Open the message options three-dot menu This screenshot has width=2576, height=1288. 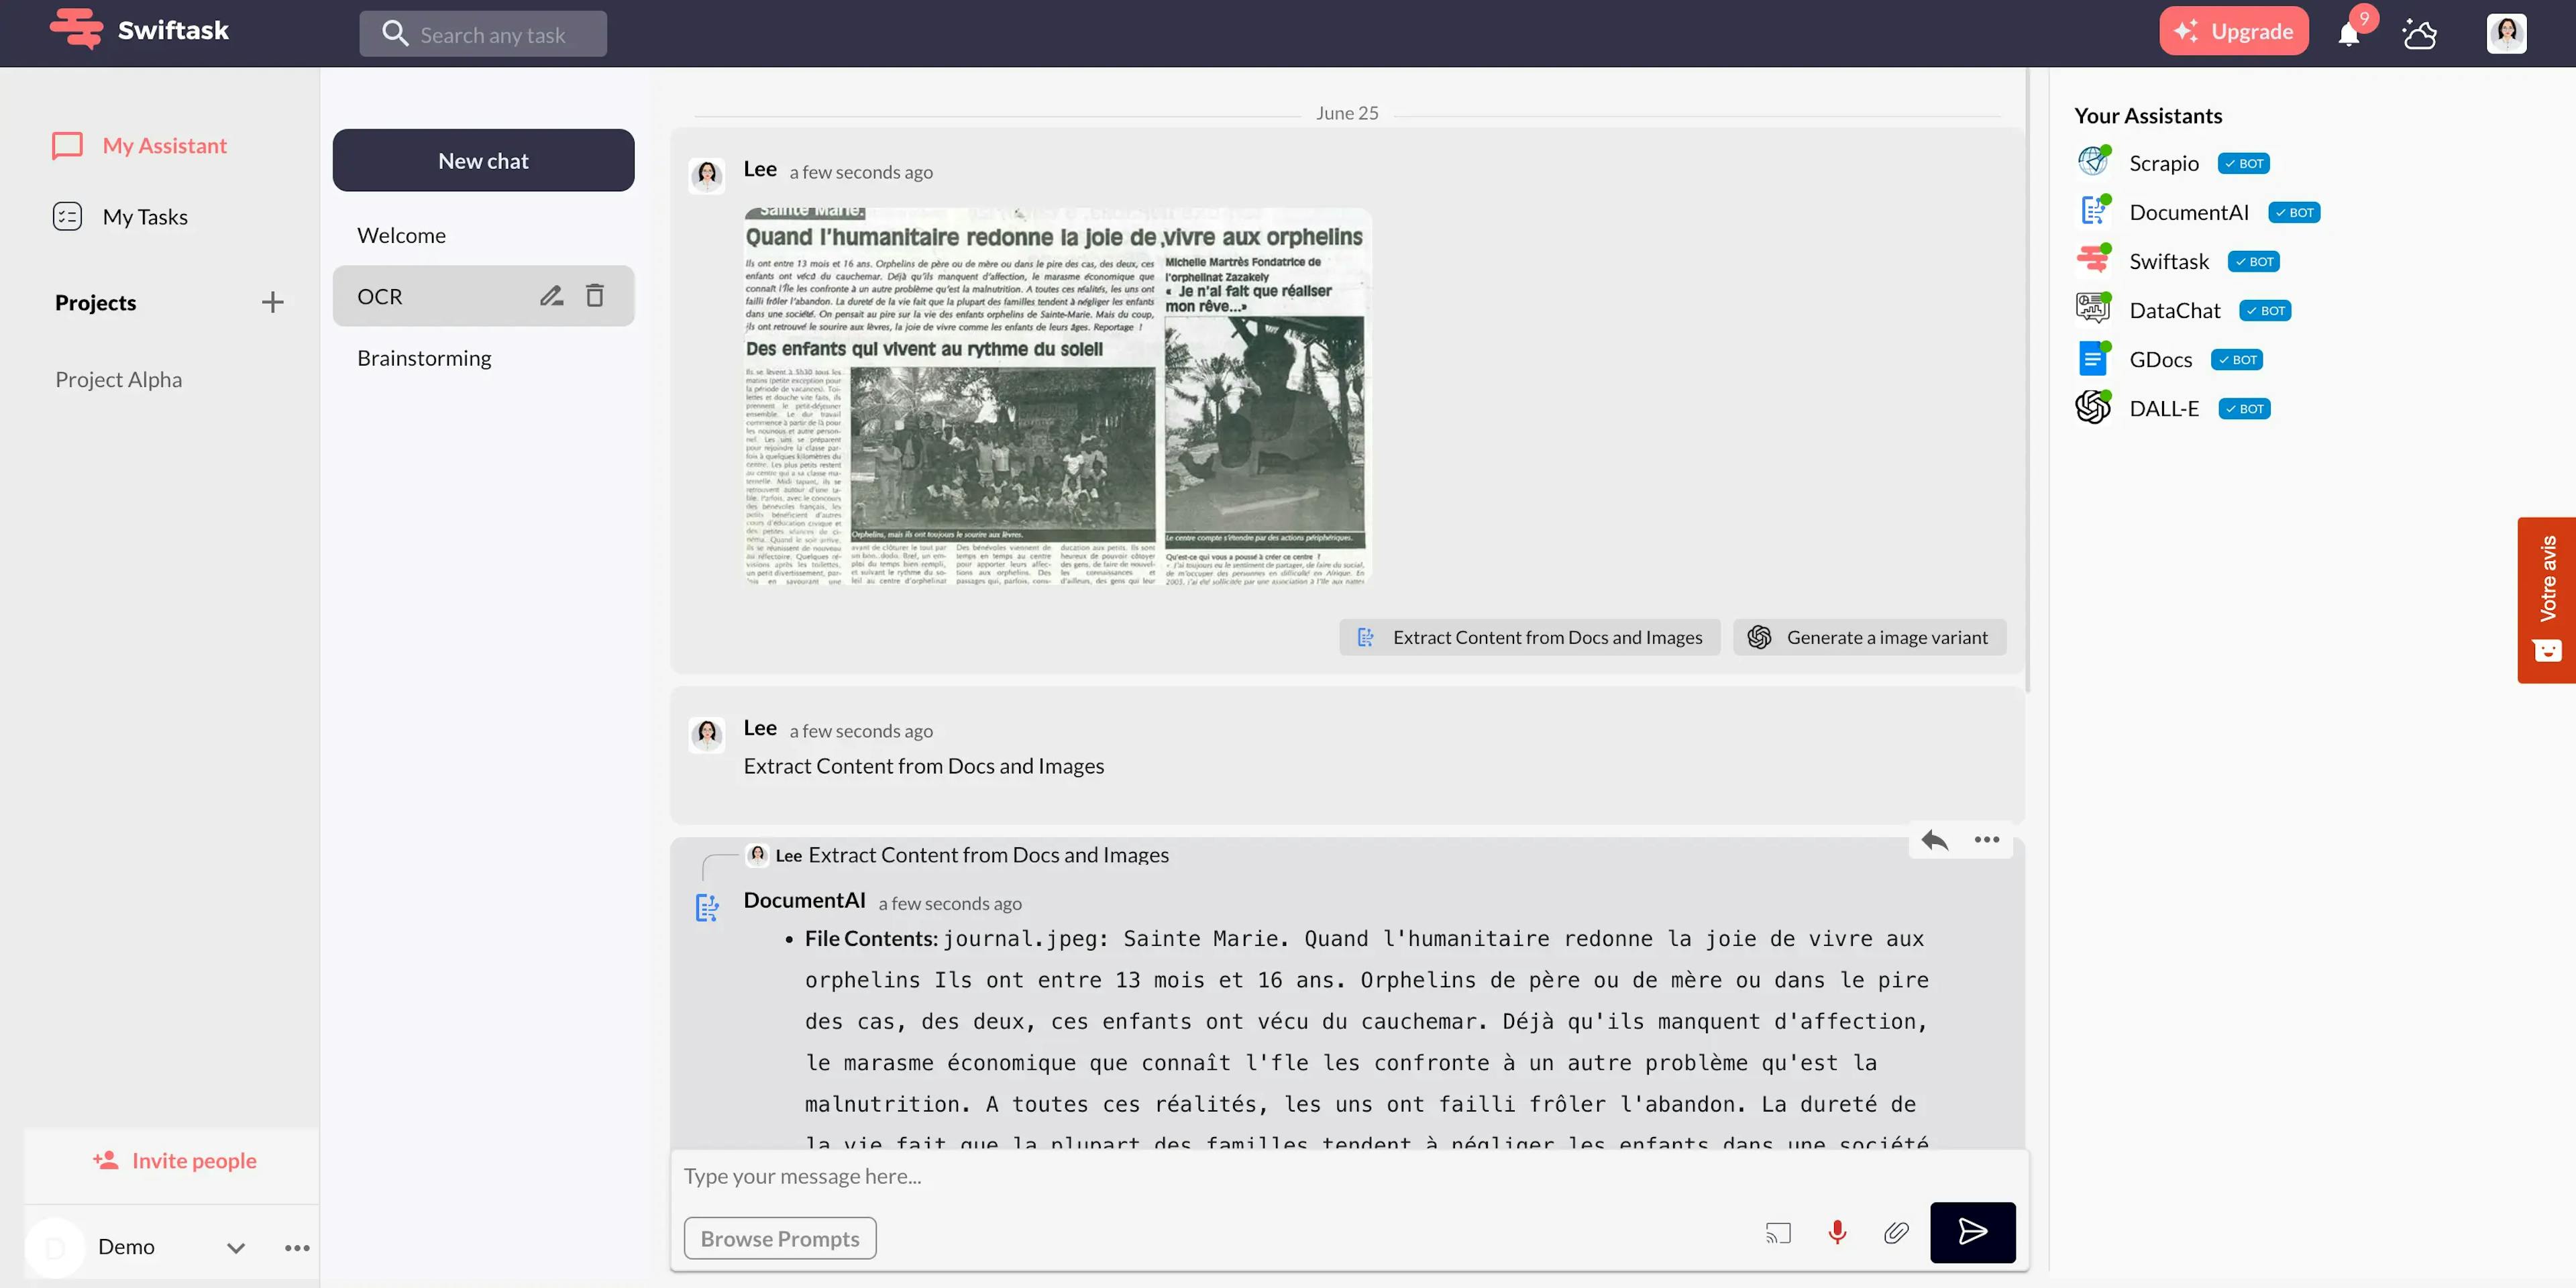(1986, 840)
